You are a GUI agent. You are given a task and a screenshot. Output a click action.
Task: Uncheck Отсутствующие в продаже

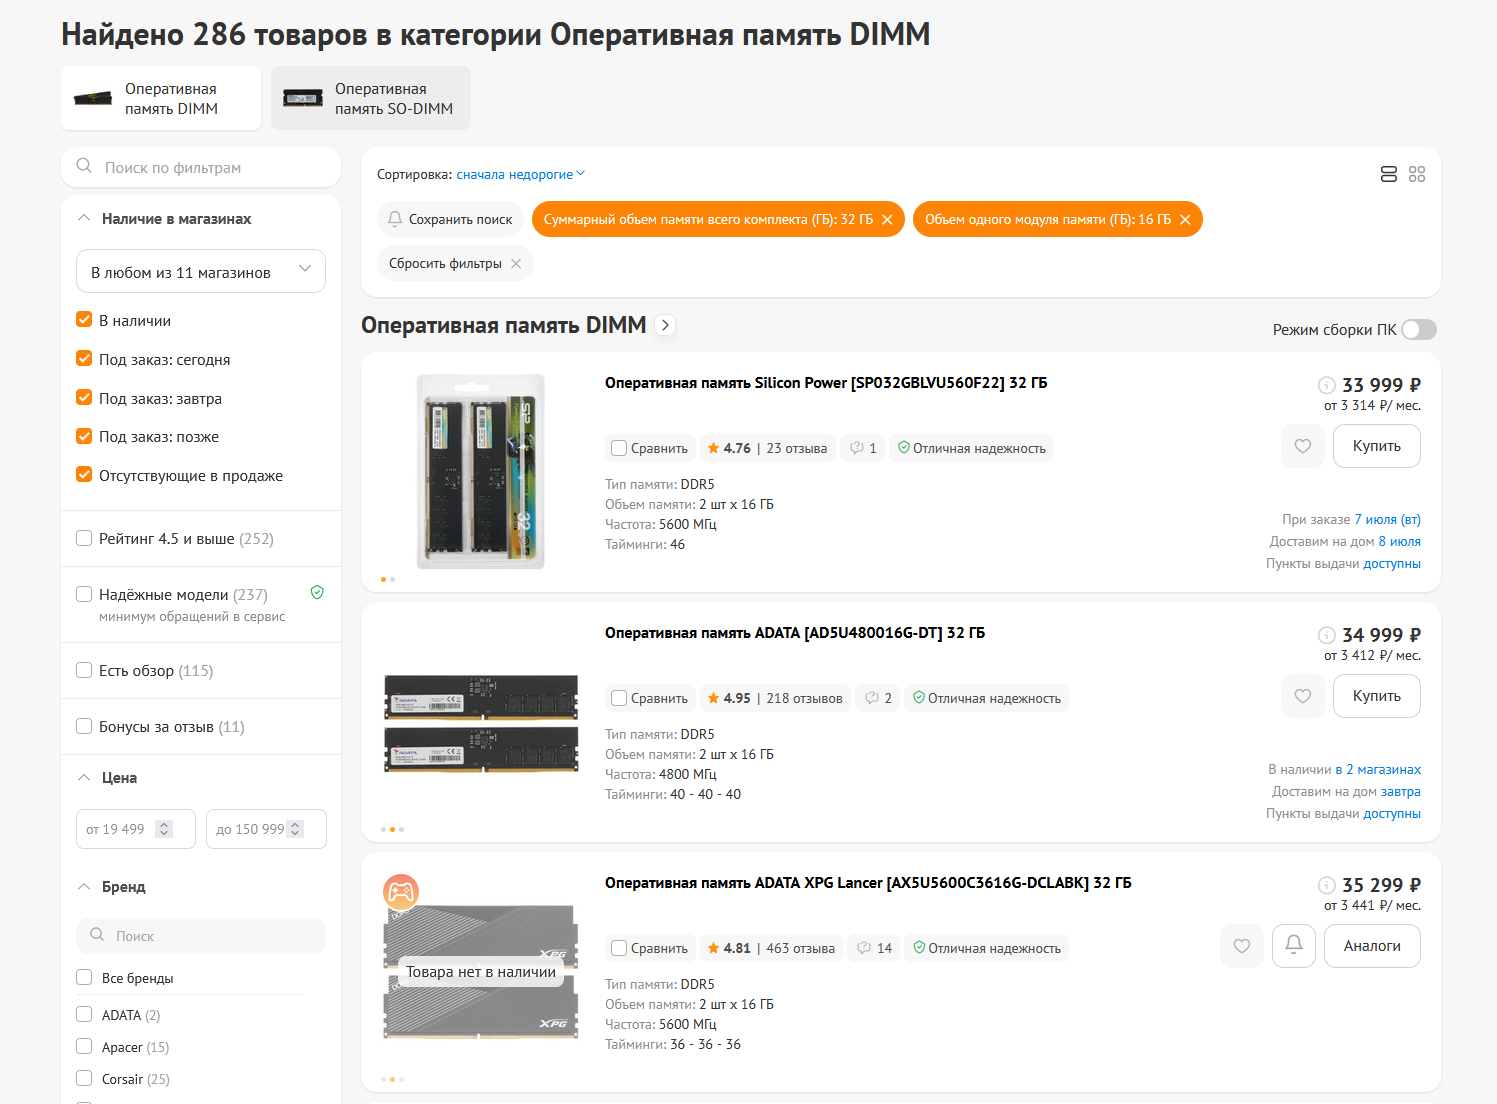(x=84, y=475)
